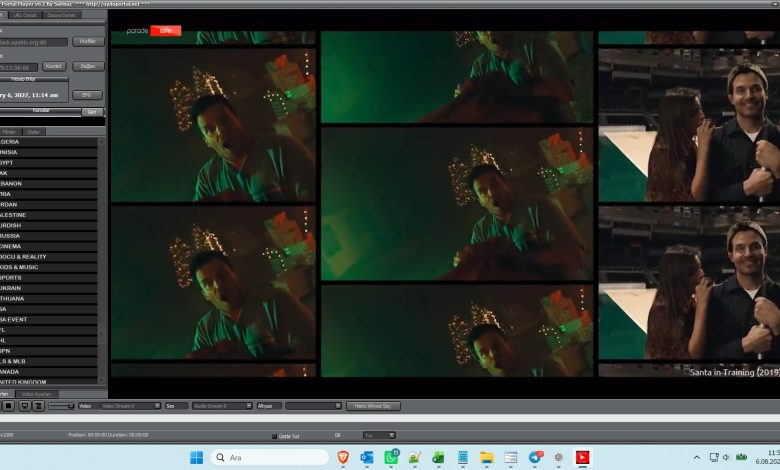The height and width of the screenshot is (470, 780).
Task: Click the Stop playback button
Action: (x=8, y=406)
